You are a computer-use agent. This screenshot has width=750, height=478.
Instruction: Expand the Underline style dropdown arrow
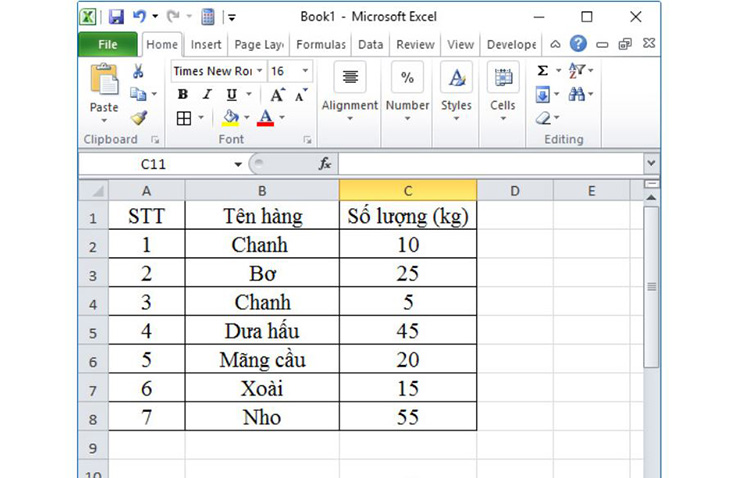point(249,94)
